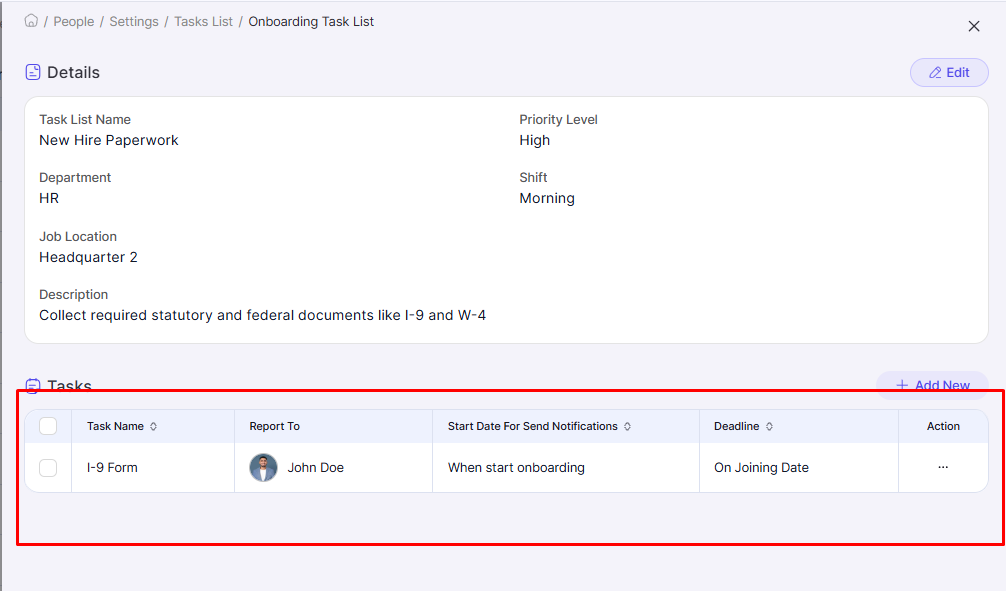Sort by Deadline using its sort control
Screen dimensions: 1006x591
coord(770,425)
